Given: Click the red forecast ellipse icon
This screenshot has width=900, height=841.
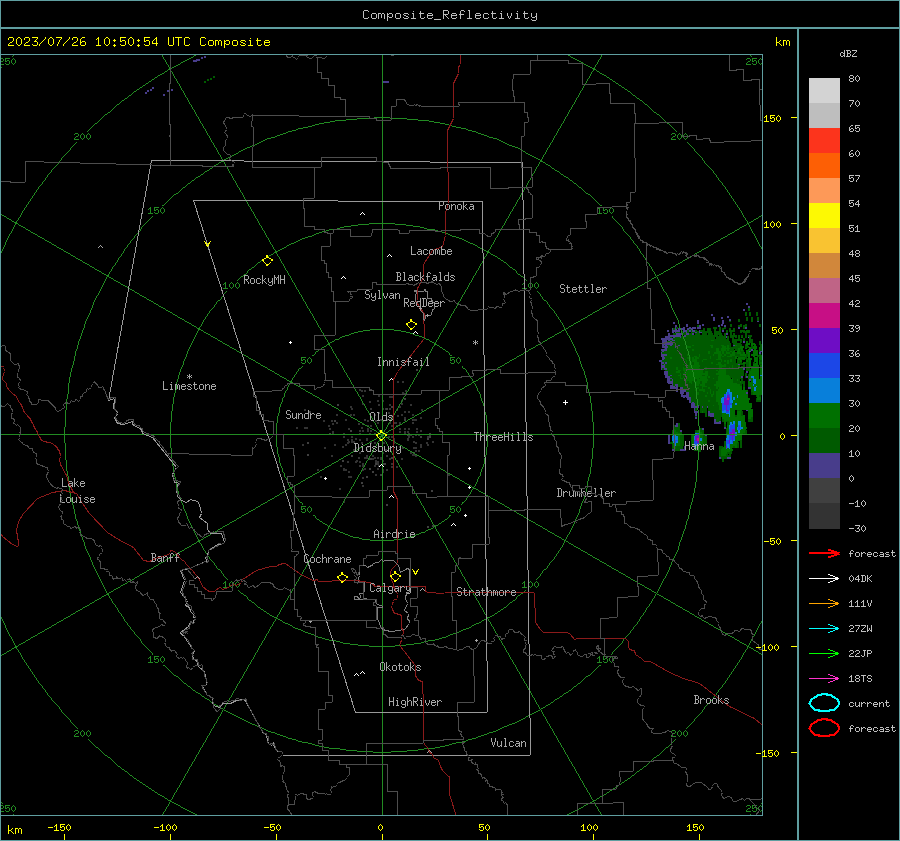Looking at the screenshot, I should 824,728.
